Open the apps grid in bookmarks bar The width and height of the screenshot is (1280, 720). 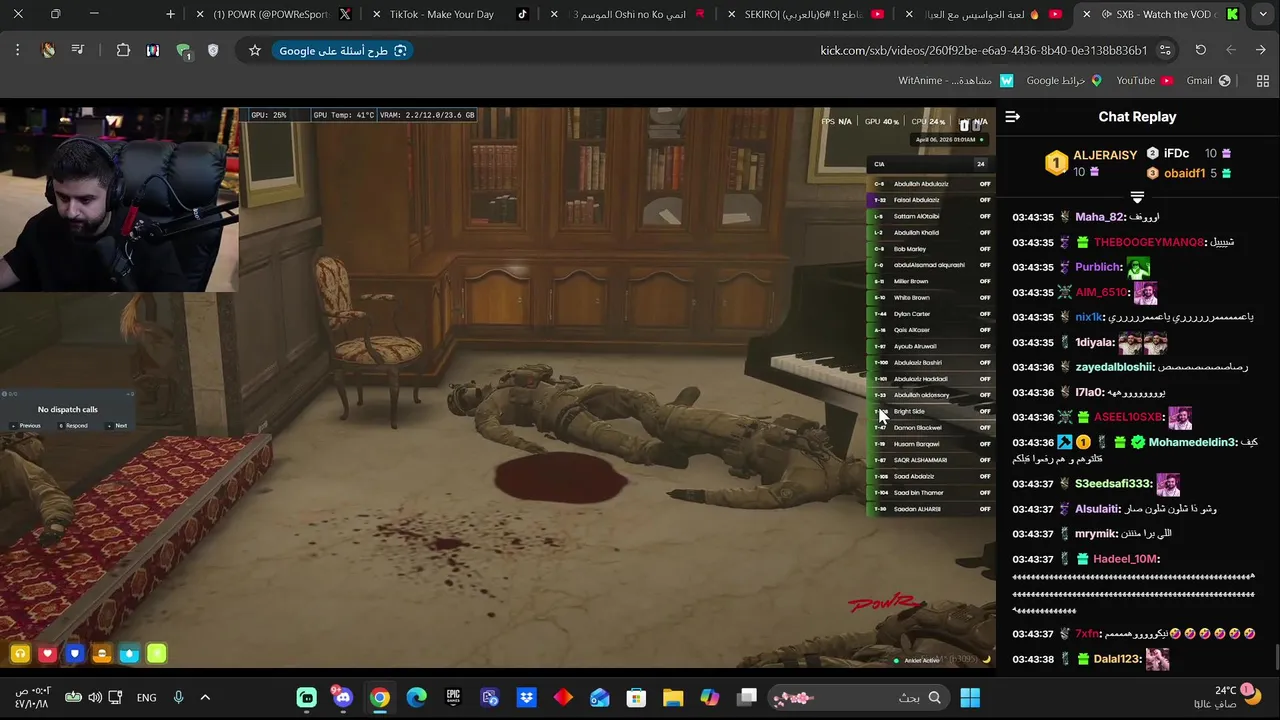pyautogui.click(x=1262, y=80)
